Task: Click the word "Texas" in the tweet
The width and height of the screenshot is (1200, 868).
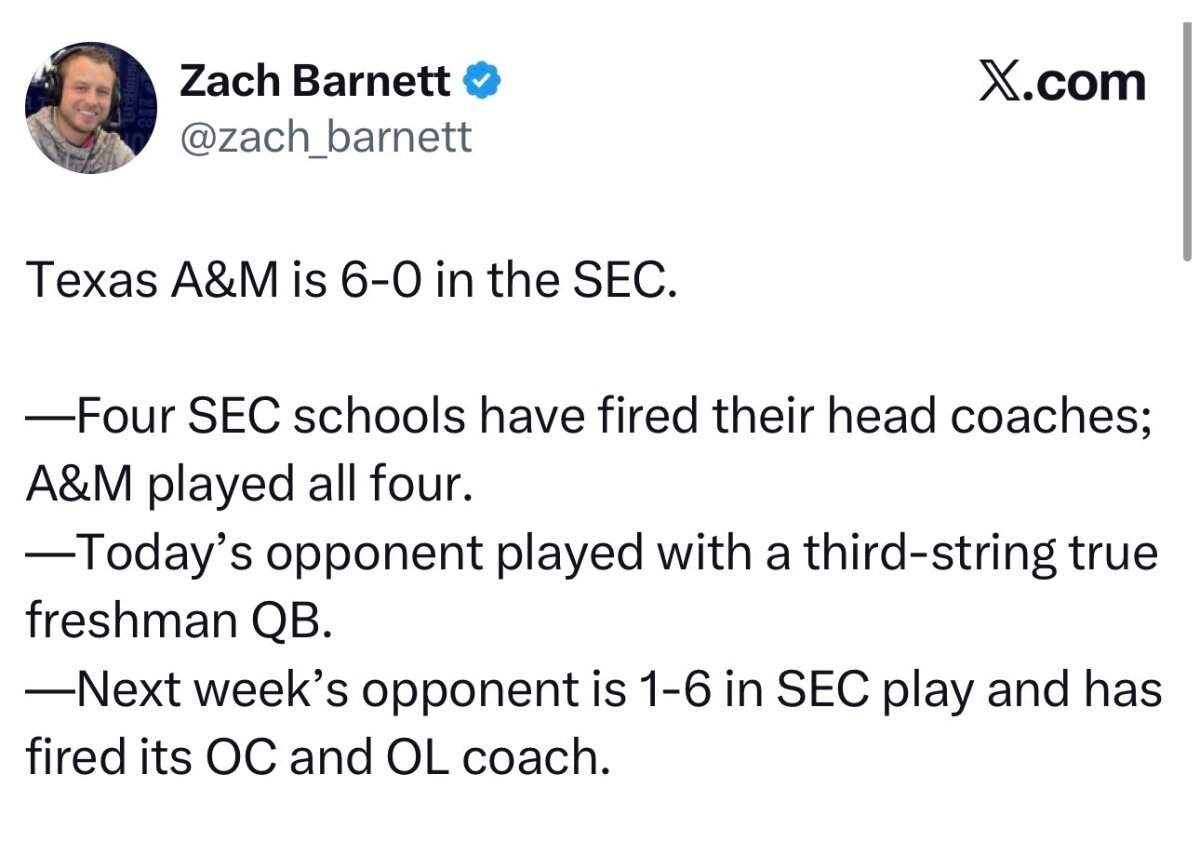Action: pos(90,283)
